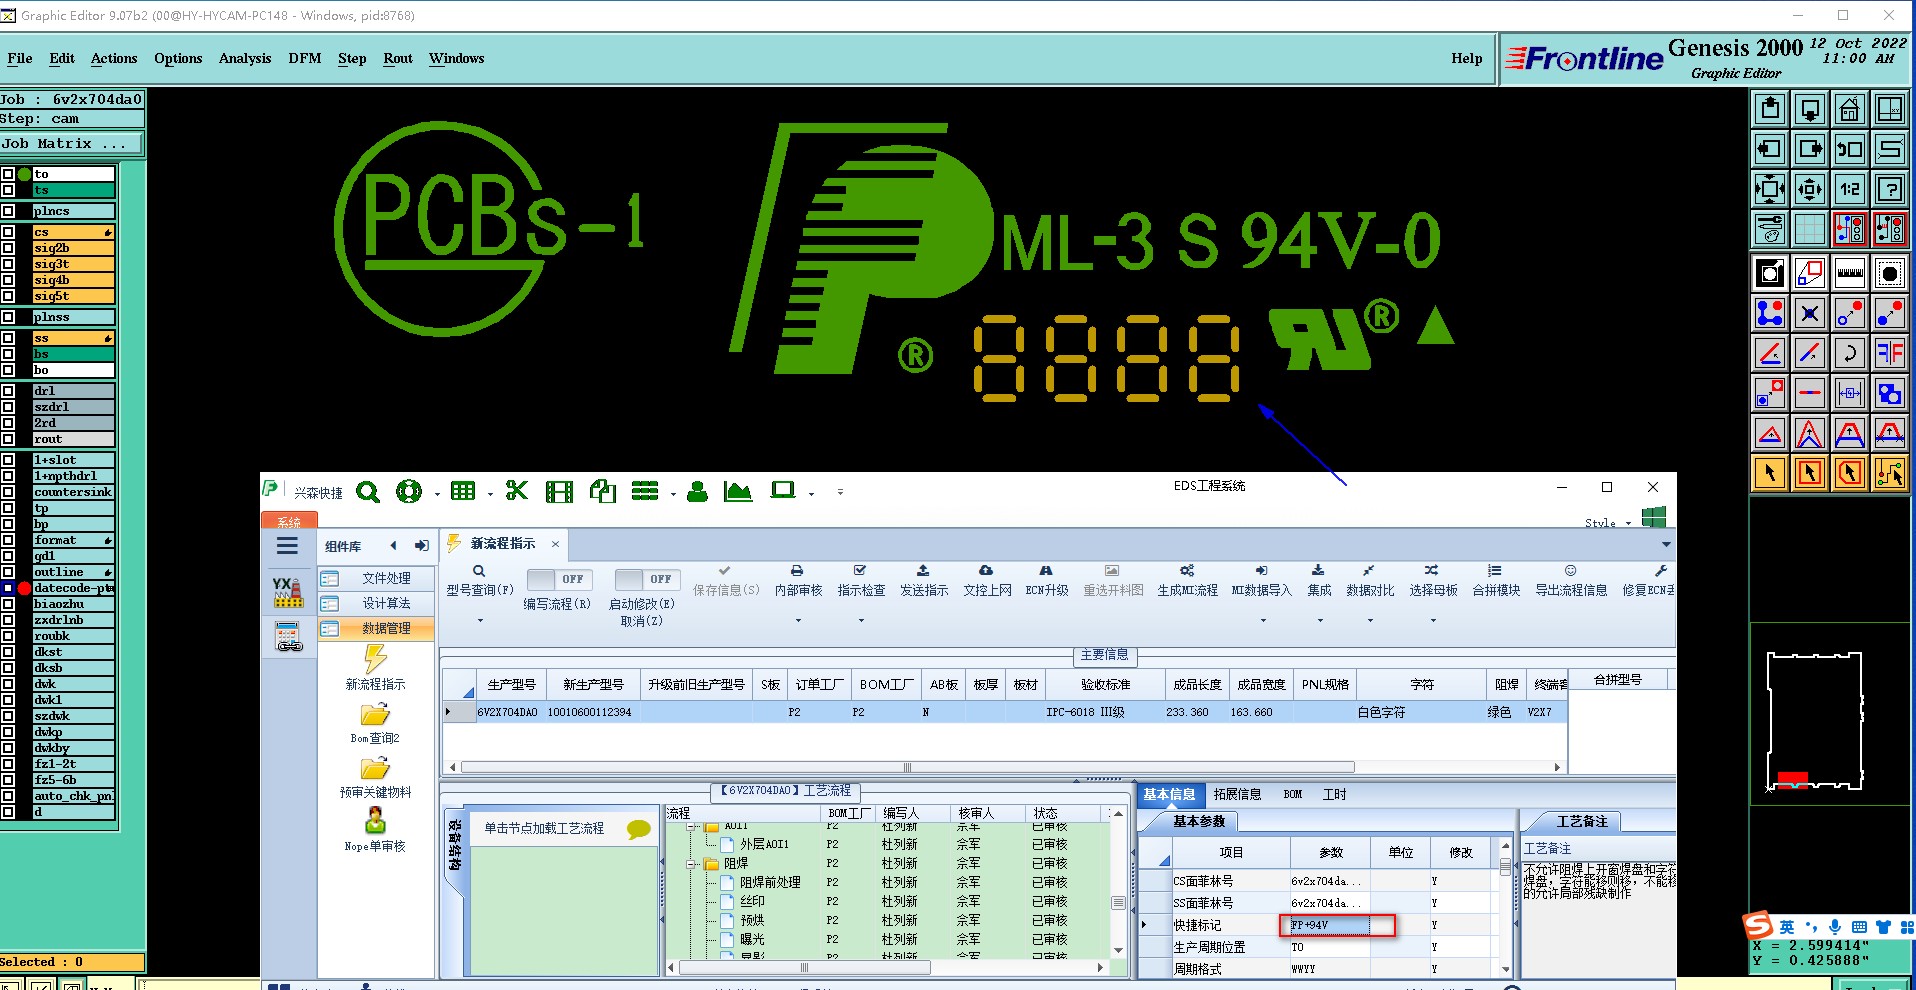Click the Home view icon in Genesis toolbar

point(1850,109)
